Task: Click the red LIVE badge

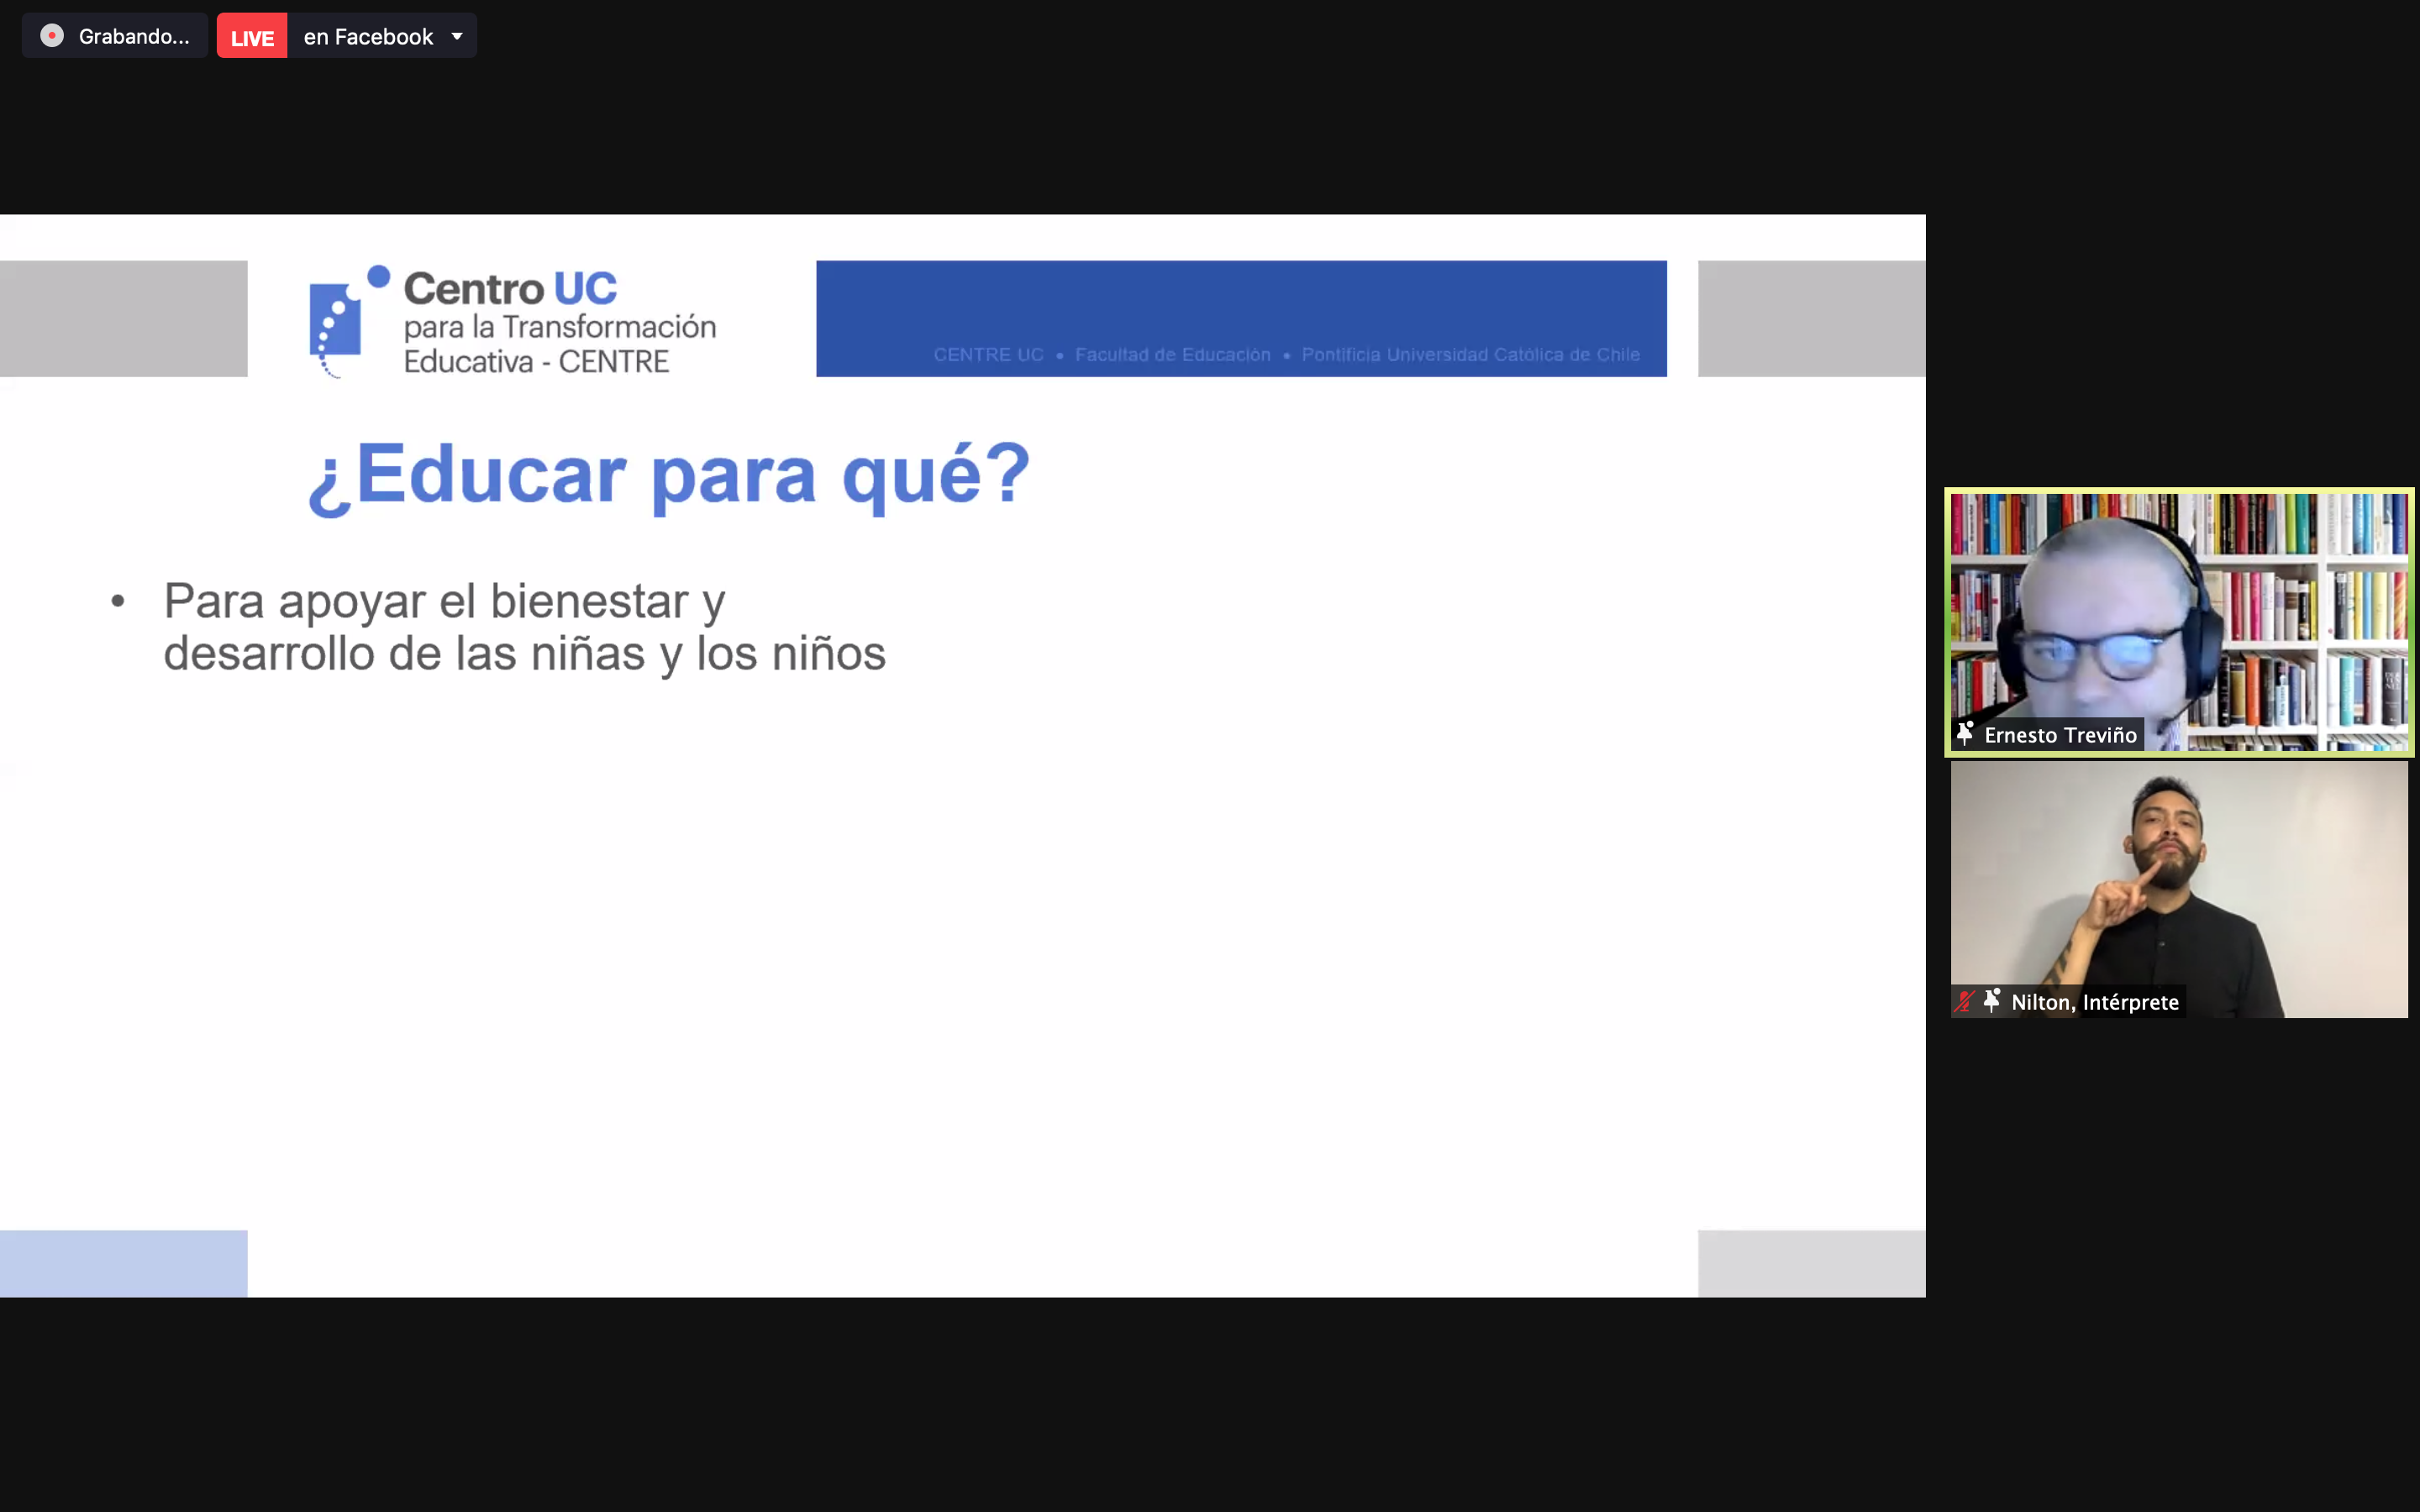Action: tap(252, 37)
